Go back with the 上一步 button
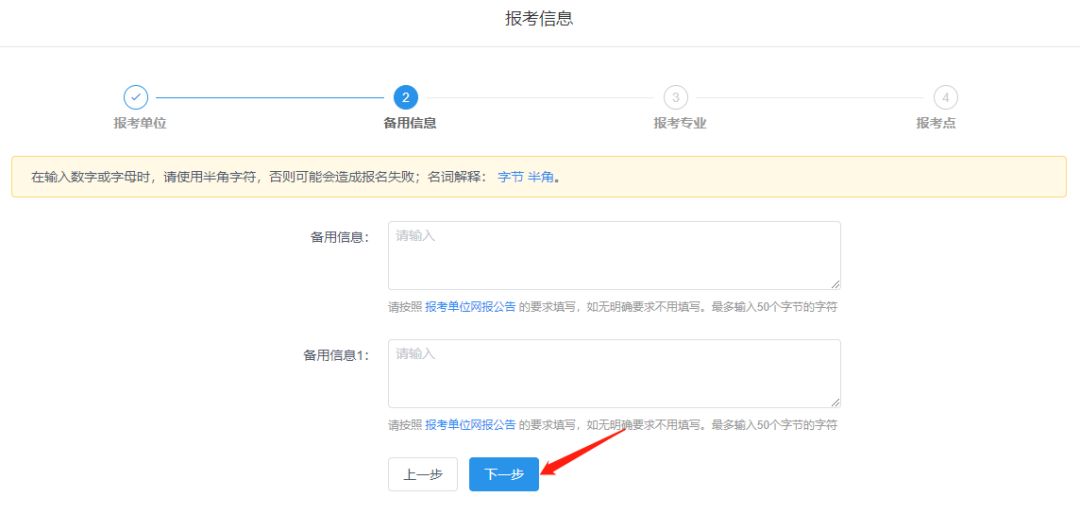This screenshot has width=1080, height=514. click(x=422, y=475)
